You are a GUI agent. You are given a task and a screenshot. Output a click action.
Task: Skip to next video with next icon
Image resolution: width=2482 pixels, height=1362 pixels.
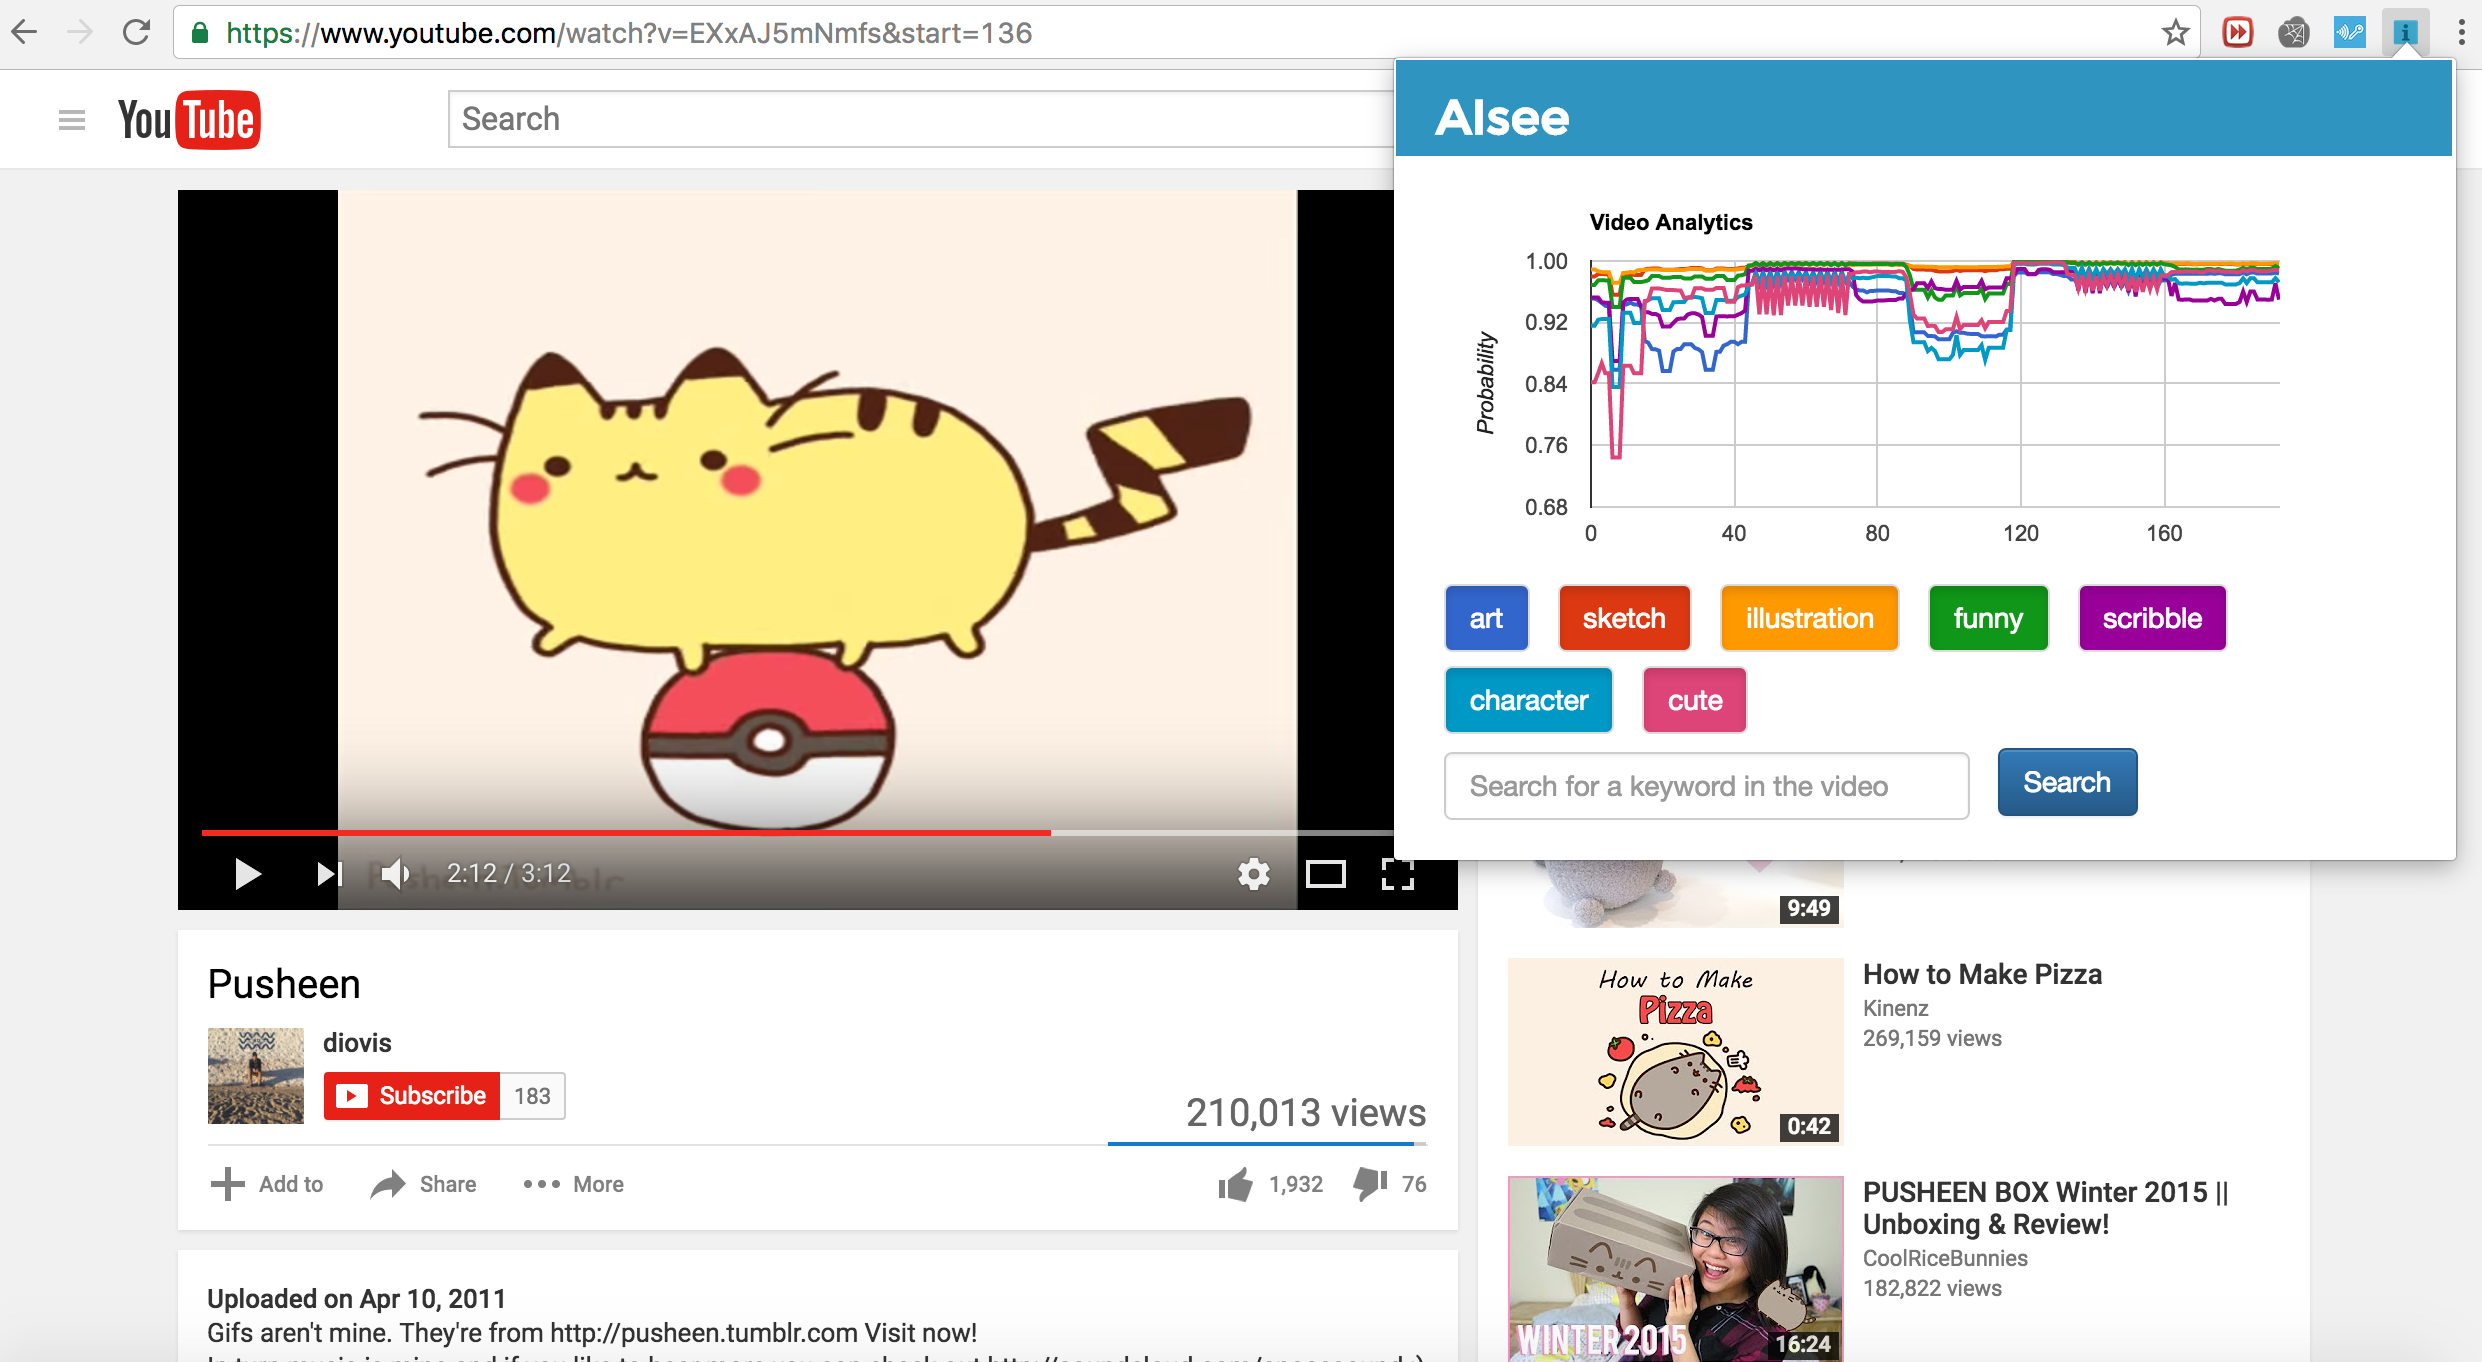pos(329,874)
